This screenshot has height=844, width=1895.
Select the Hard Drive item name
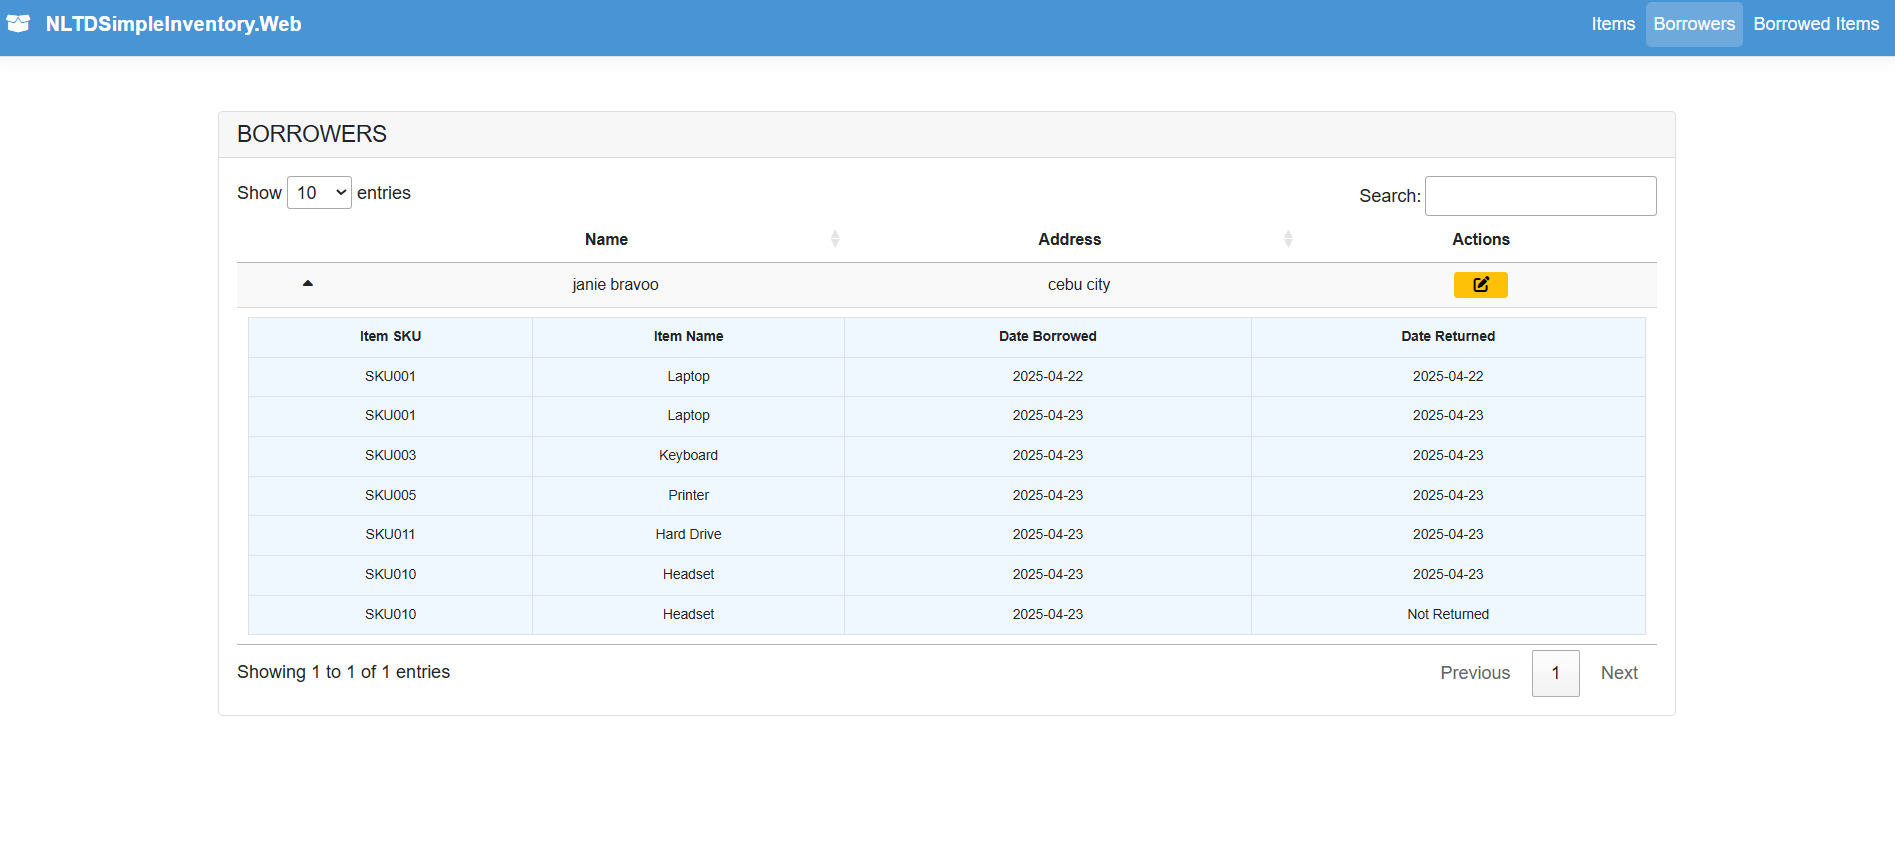[688, 535]
